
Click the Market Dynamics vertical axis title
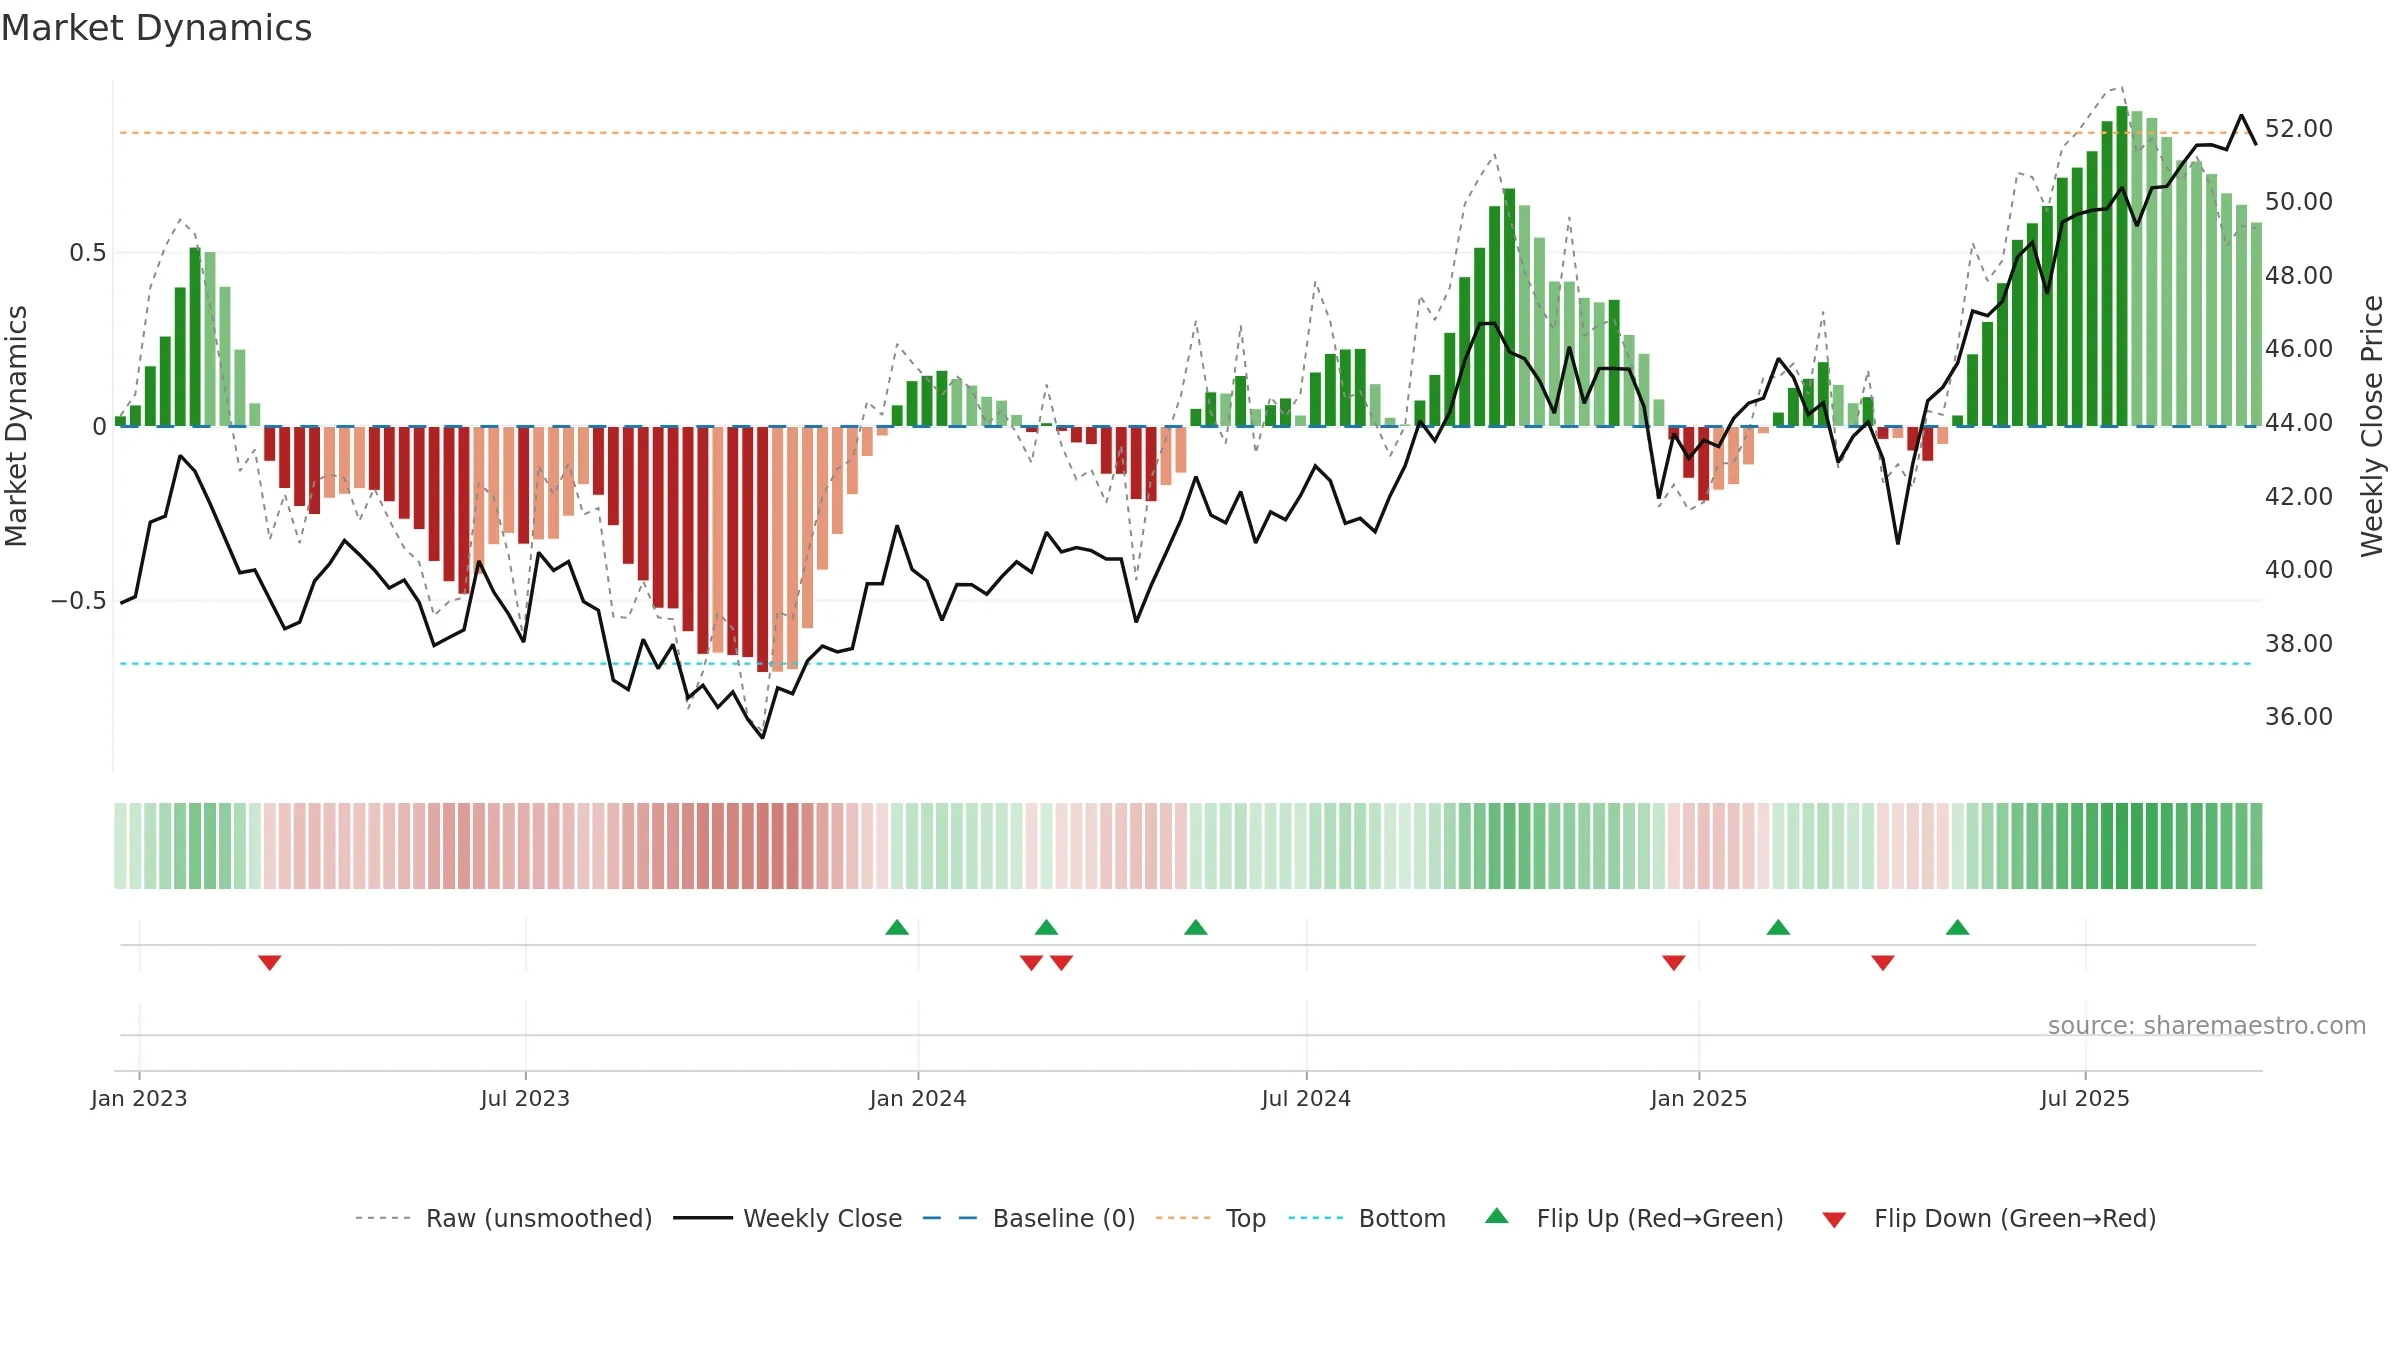point(16,426)
